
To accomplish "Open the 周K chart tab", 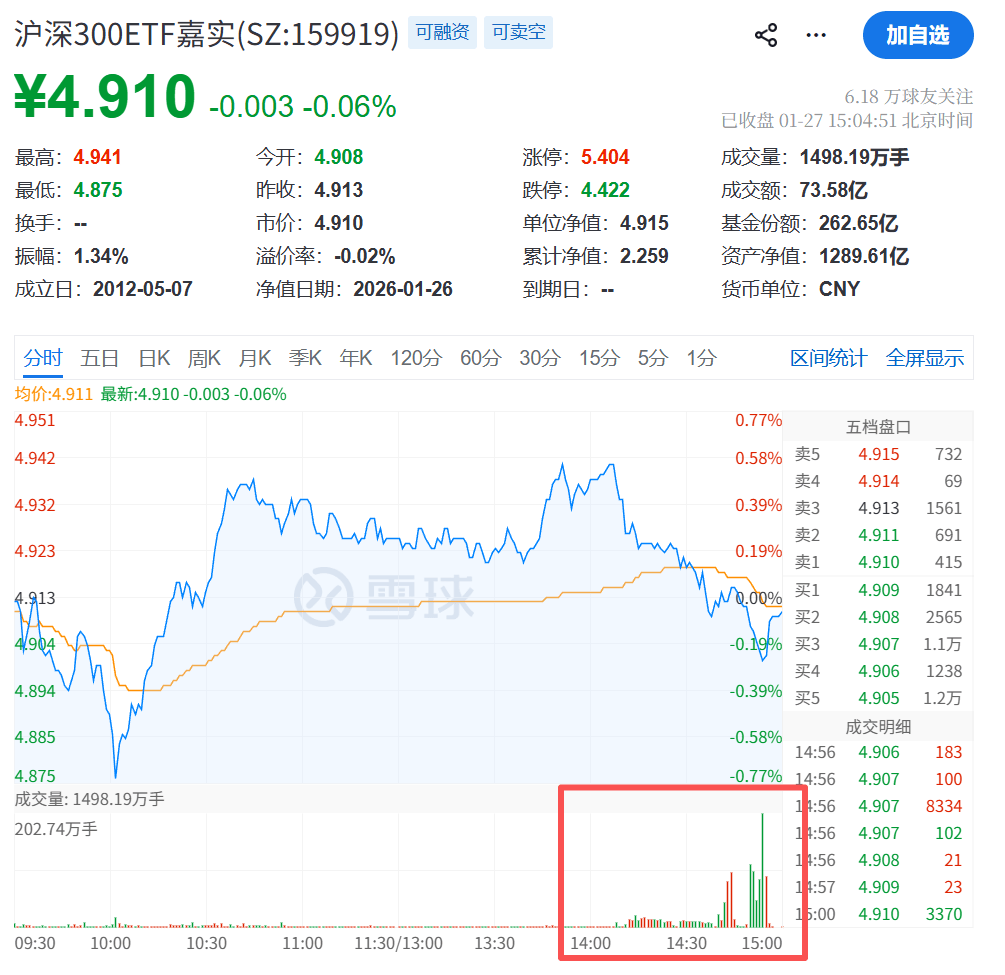I will [x=204, y=358].
